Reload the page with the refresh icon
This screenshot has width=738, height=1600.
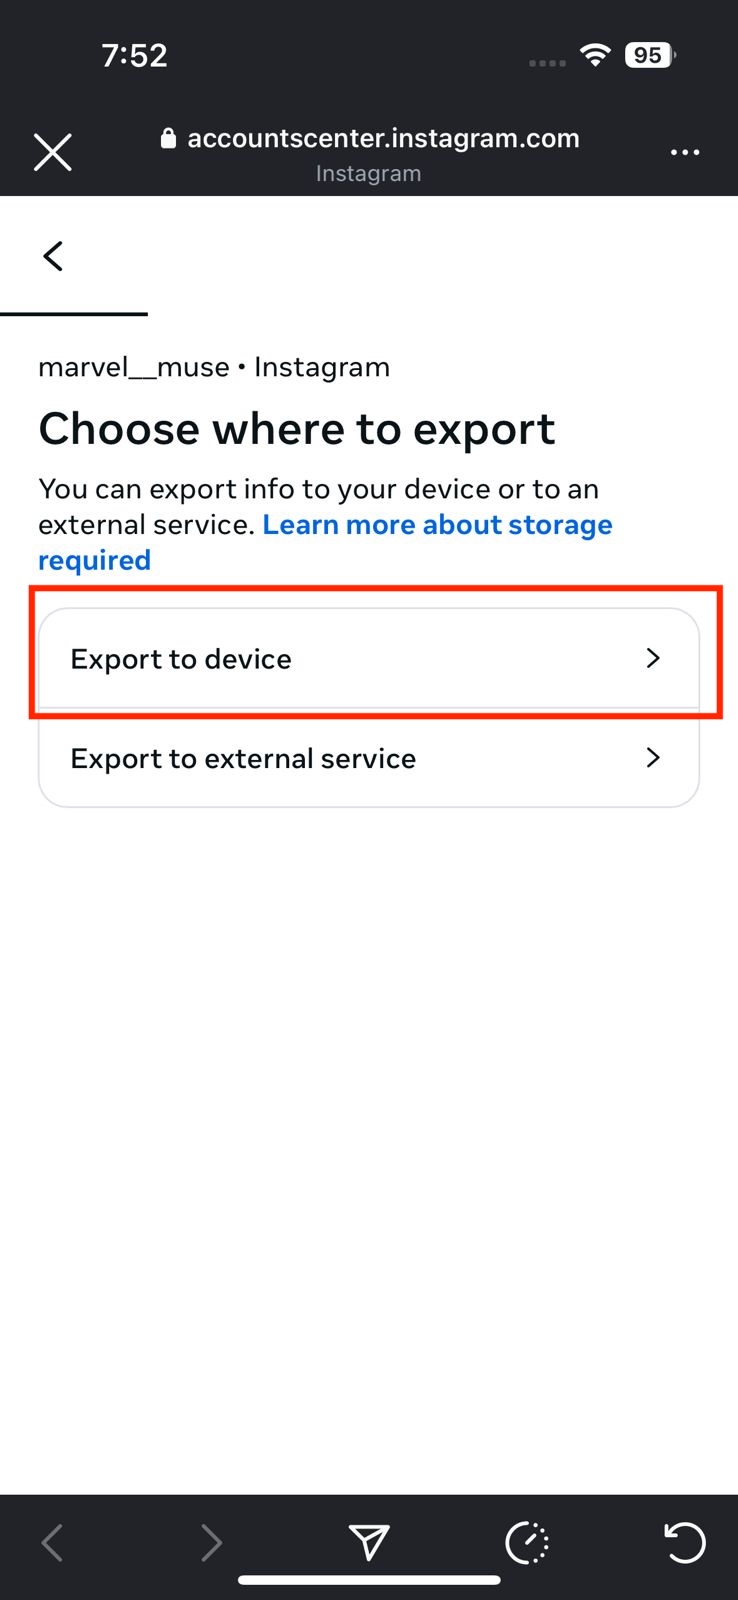685,1542
